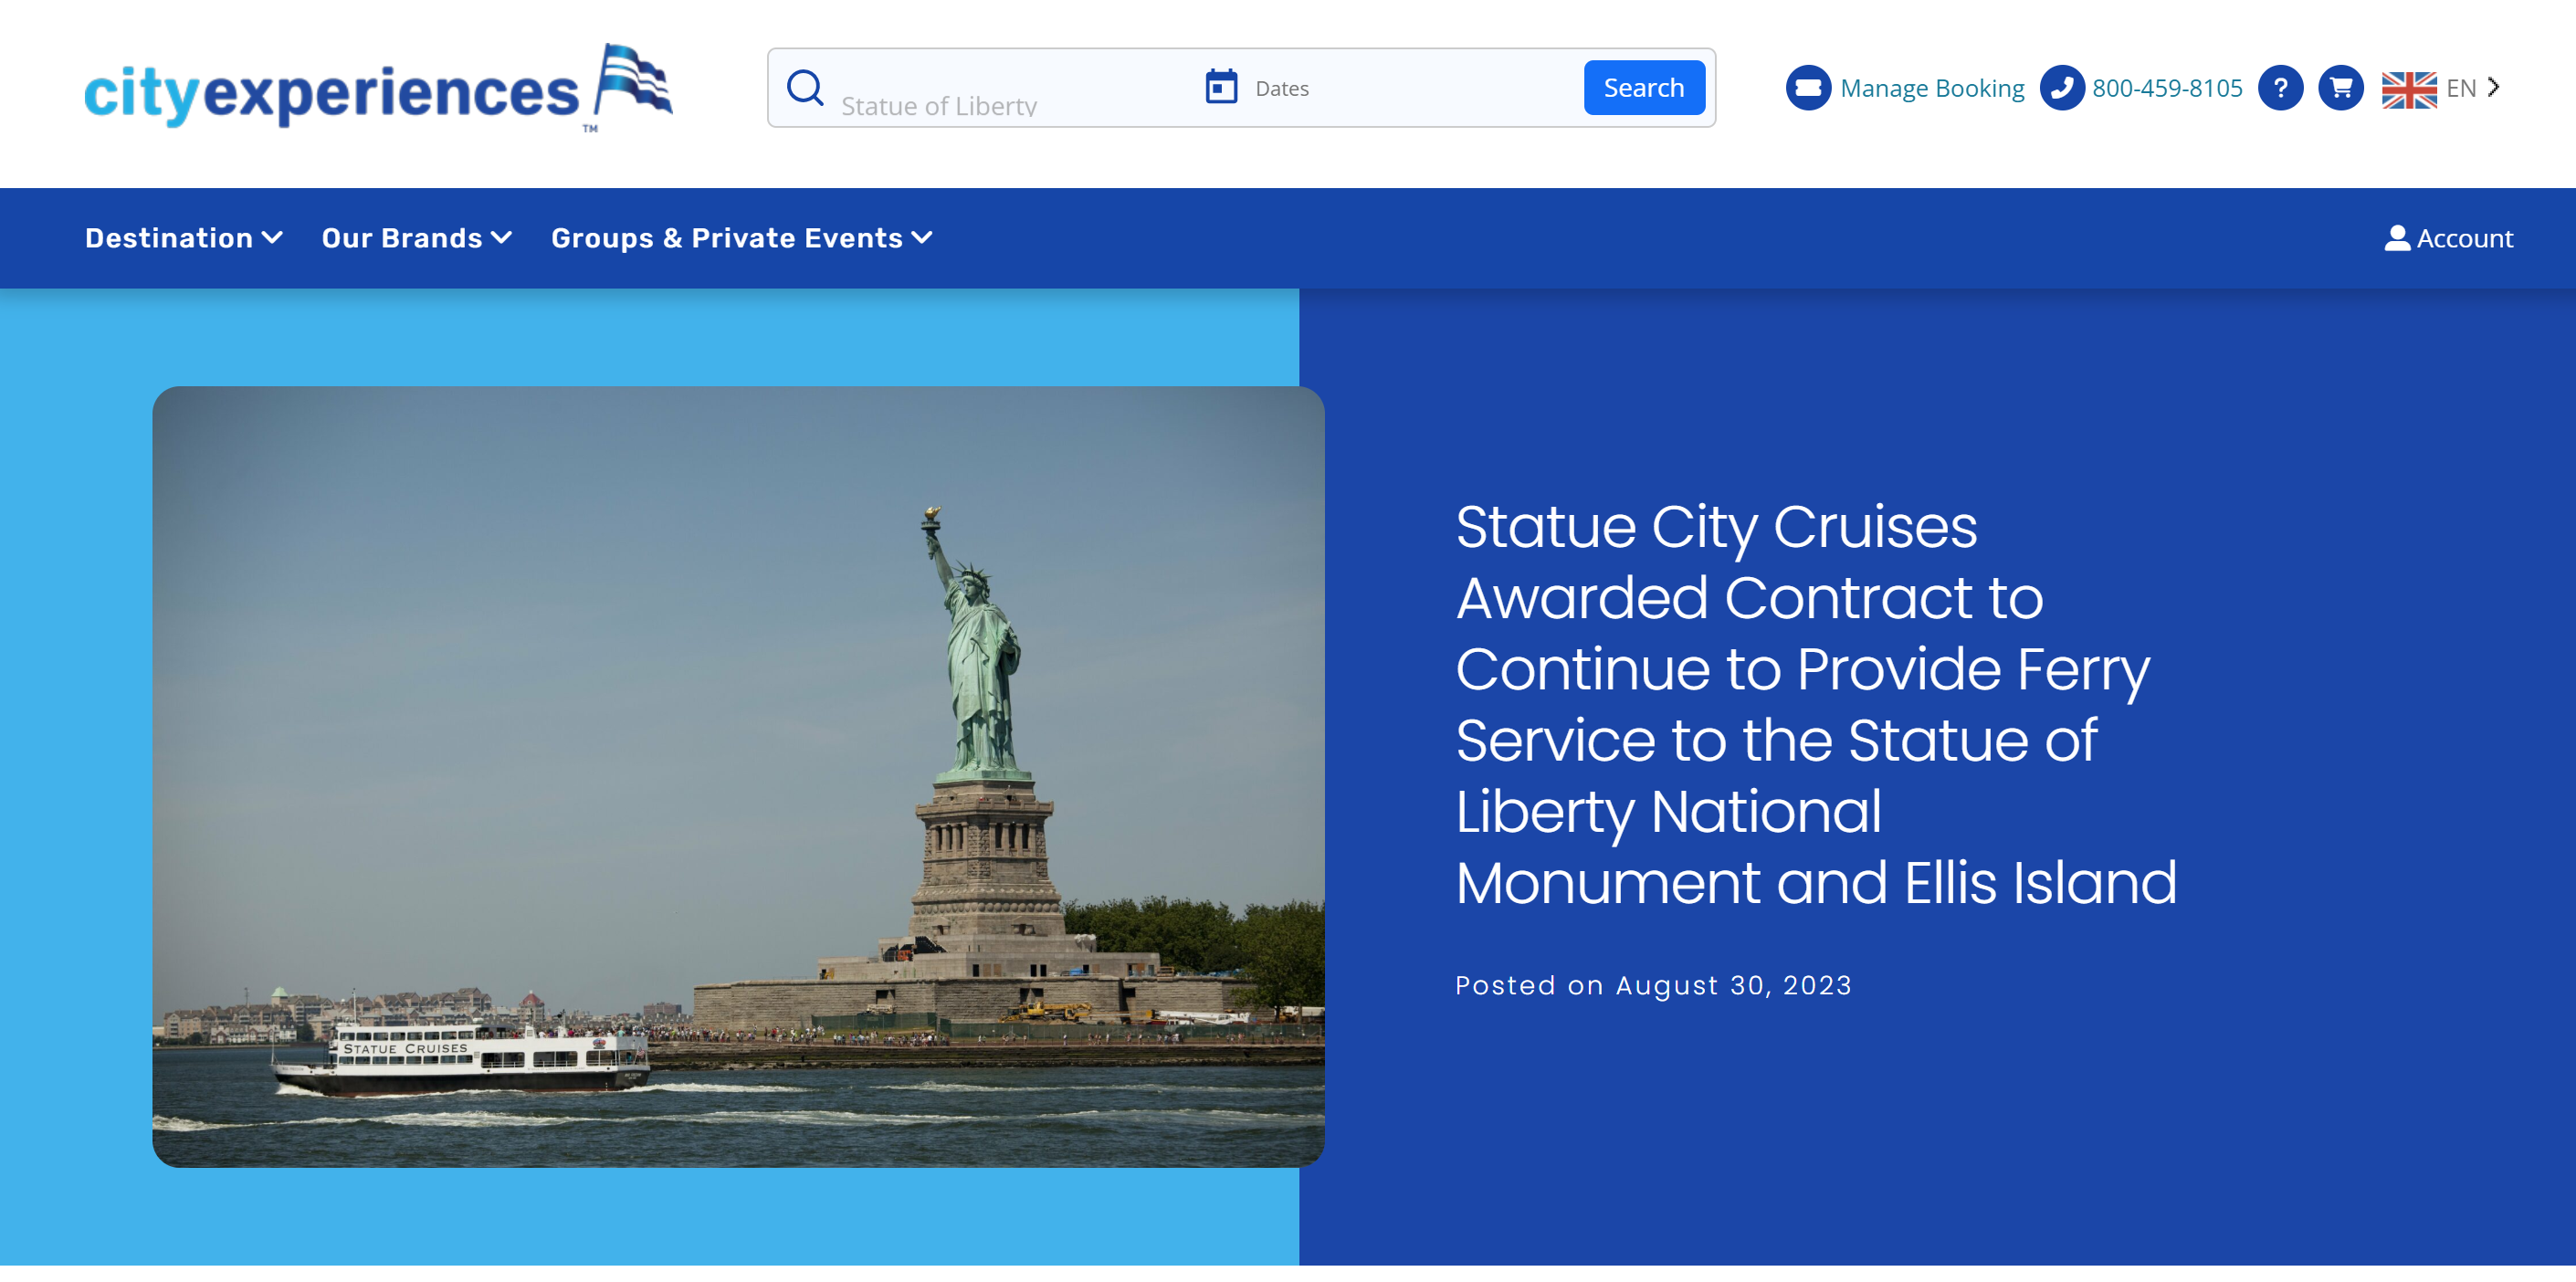Expand the Our Brands chevron

[501, 238]
